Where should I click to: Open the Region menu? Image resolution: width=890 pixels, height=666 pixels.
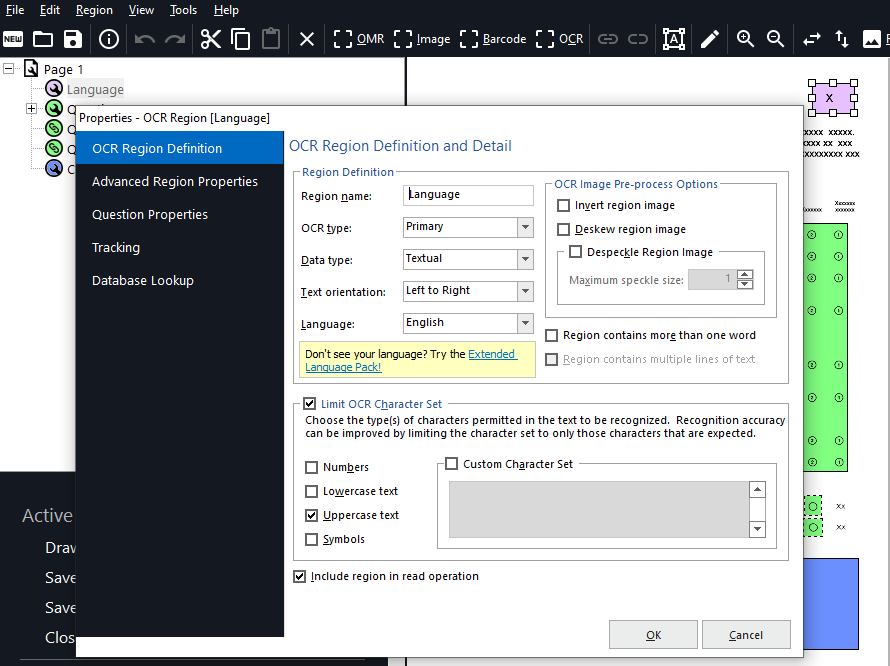click(x=94, y=10)
